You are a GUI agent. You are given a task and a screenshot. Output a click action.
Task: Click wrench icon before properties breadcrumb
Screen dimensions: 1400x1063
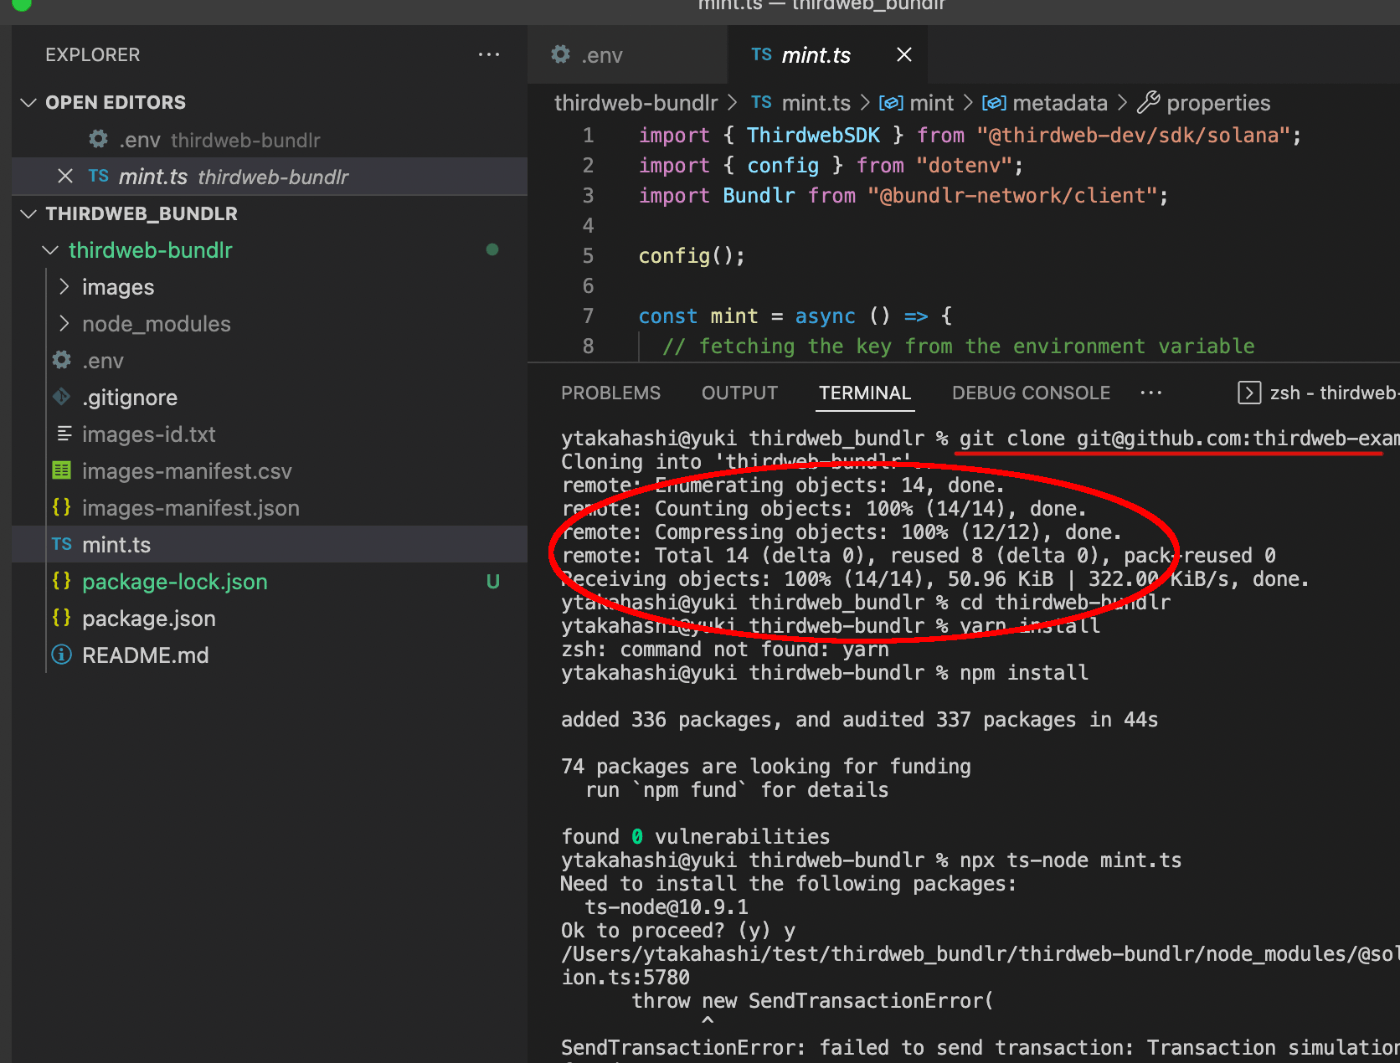coord(1148,102)
